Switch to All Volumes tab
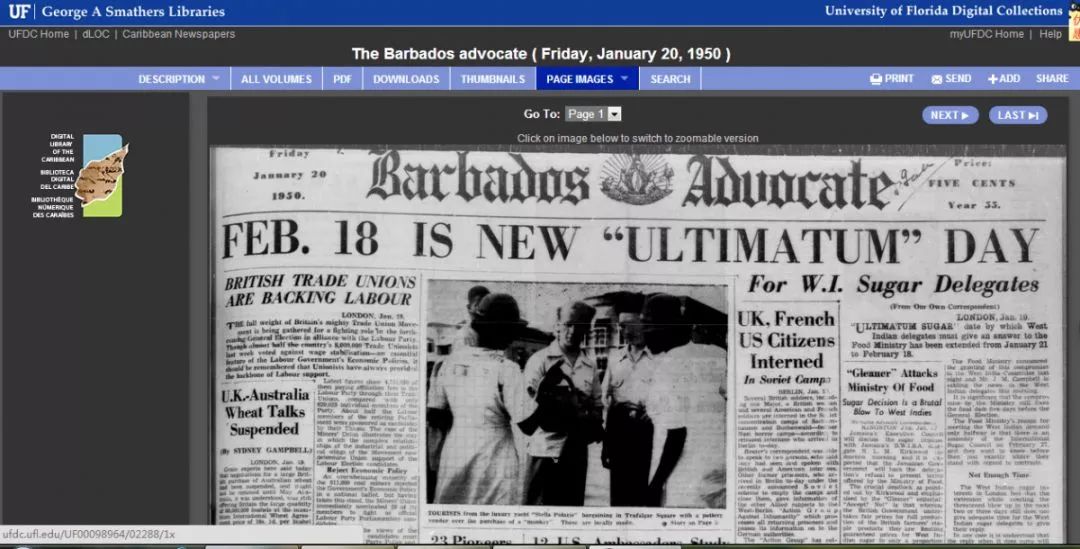 pyautogui.click(x=276, y=79)
